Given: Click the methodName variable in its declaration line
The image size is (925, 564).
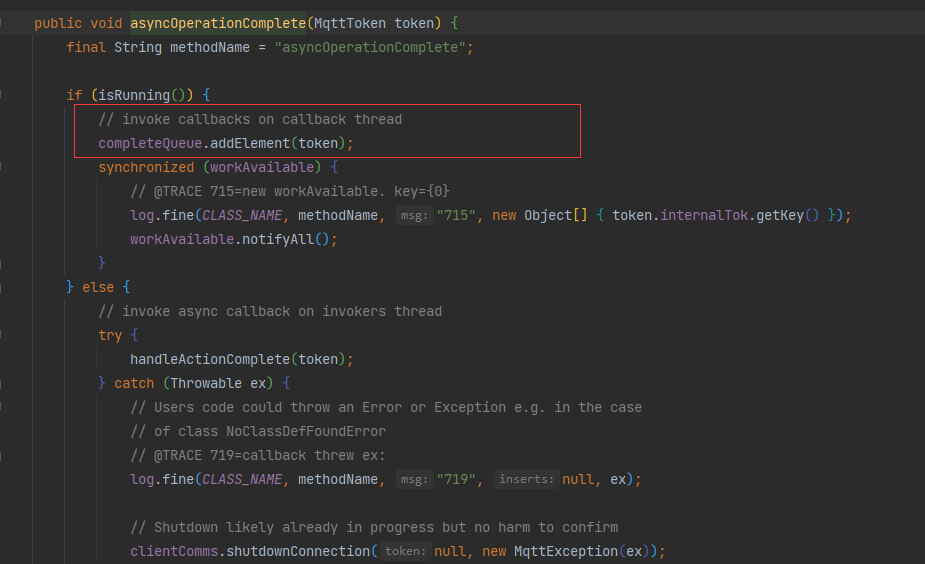Looking at the screenshot, I should (x=210, y=47).
